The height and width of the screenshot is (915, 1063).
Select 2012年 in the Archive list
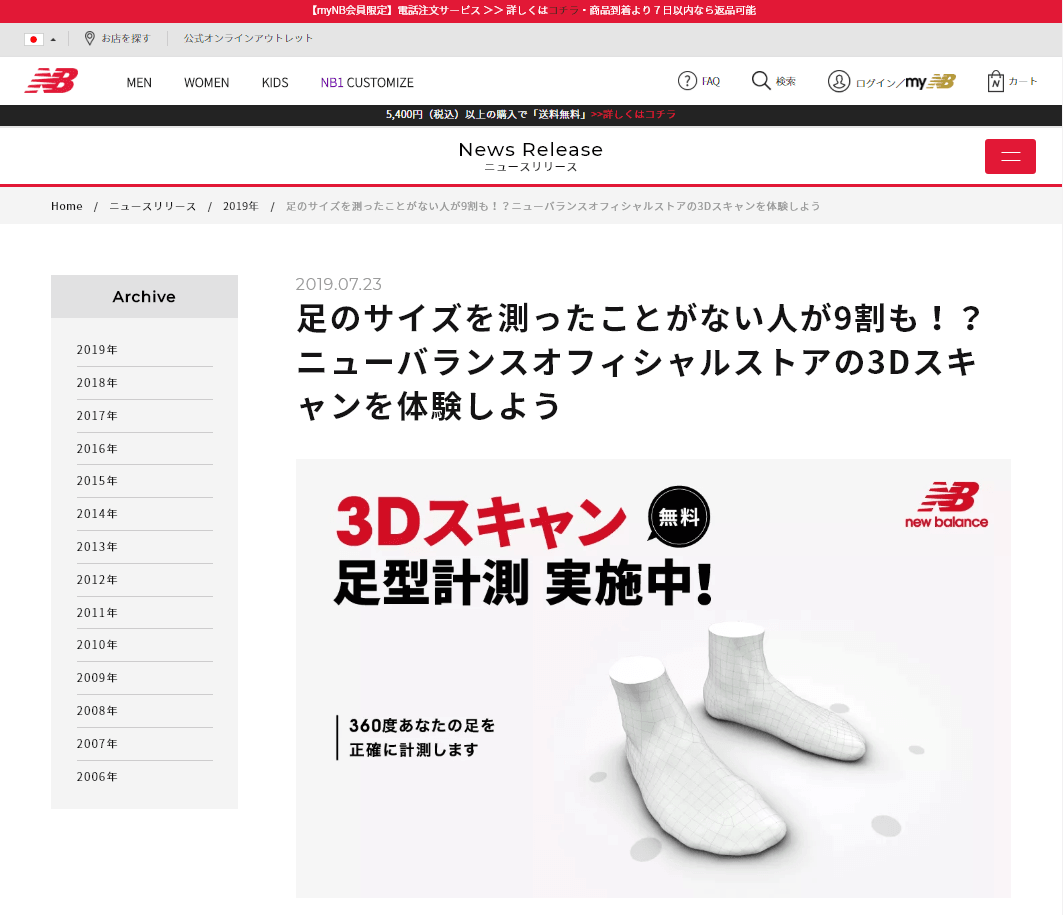(97, 580)
